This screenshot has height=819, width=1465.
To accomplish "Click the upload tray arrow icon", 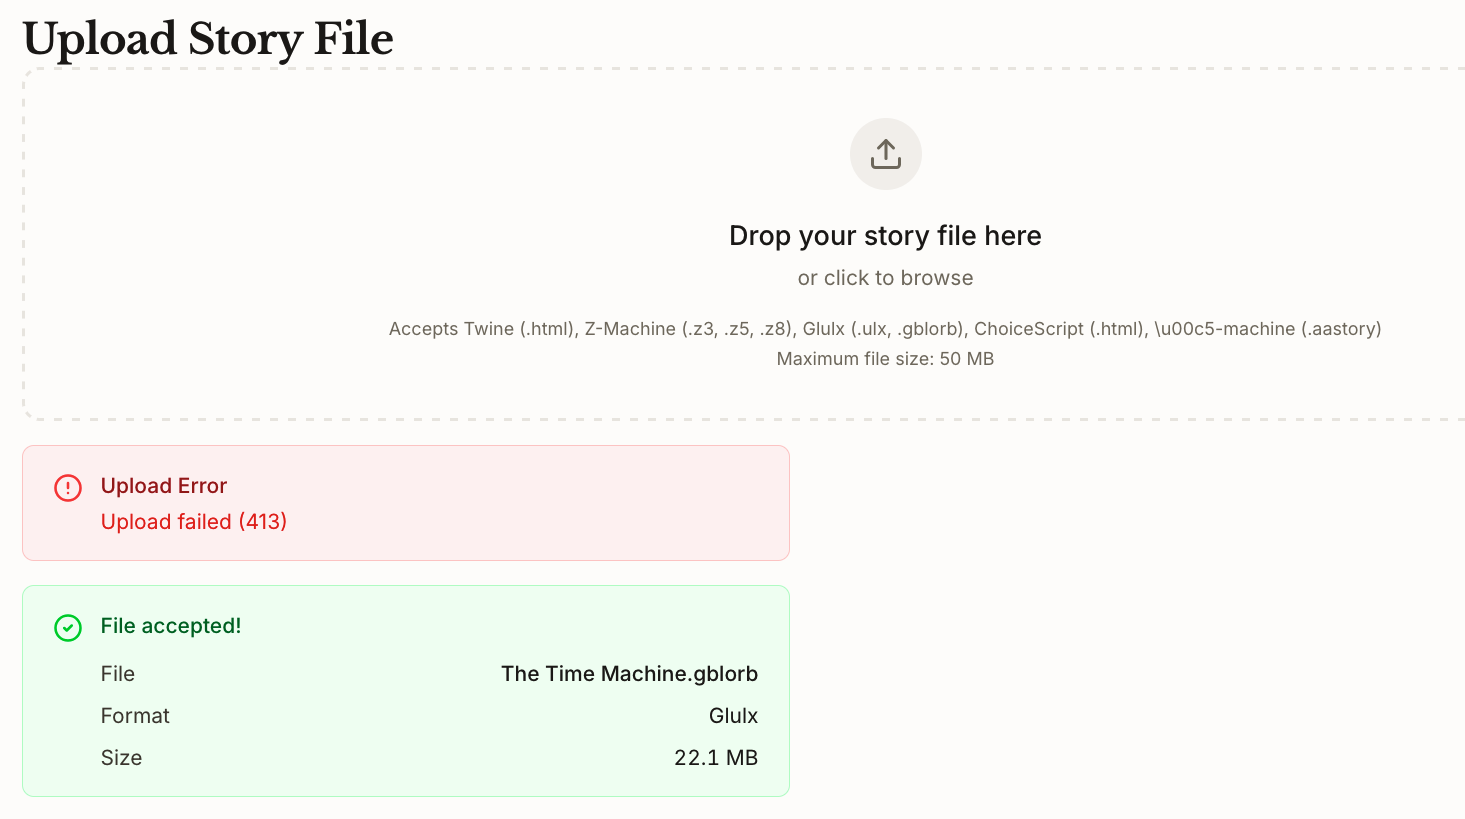I will [x=885, y=154].
